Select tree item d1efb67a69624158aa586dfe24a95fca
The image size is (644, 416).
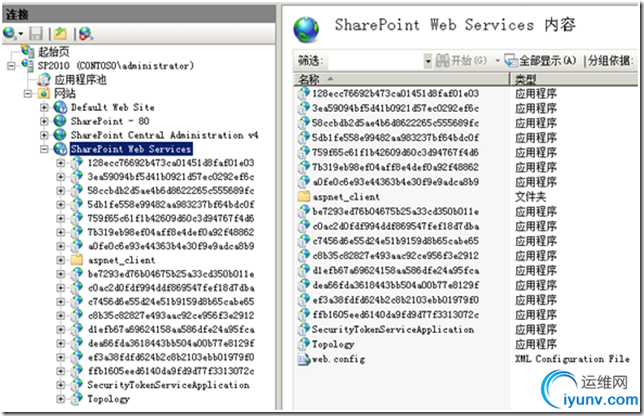pos(171,329)
